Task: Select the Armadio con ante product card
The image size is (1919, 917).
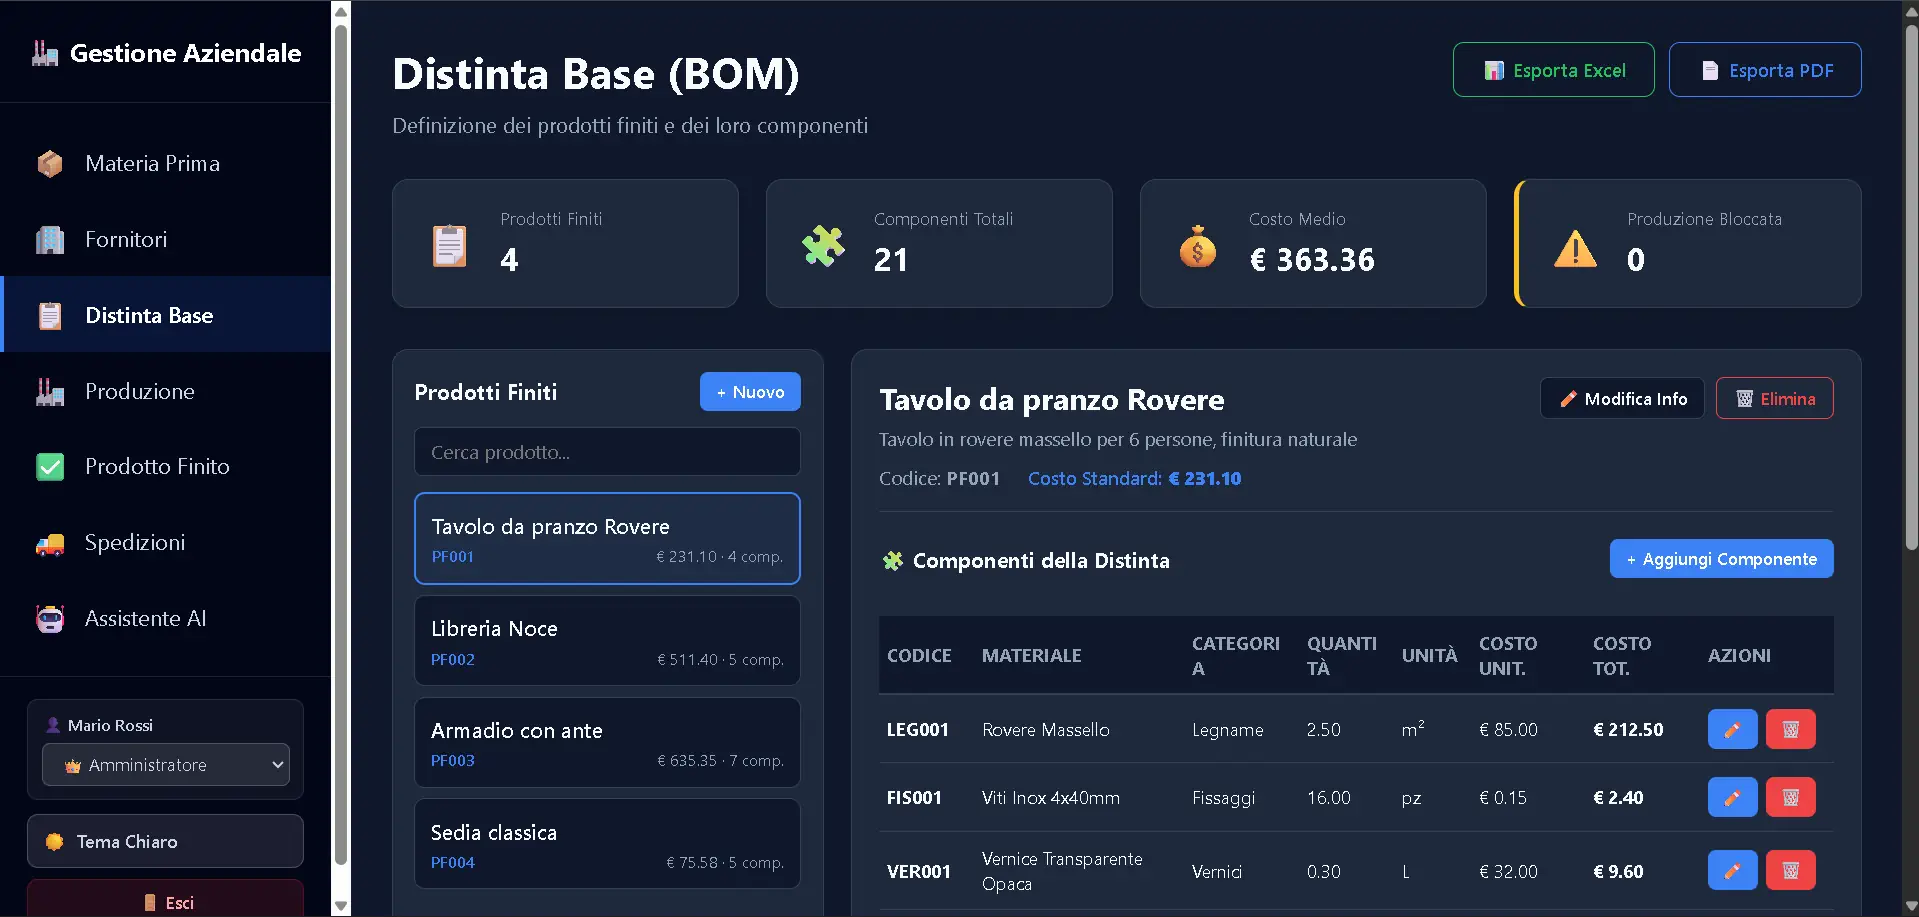Action: click(607, 743)
